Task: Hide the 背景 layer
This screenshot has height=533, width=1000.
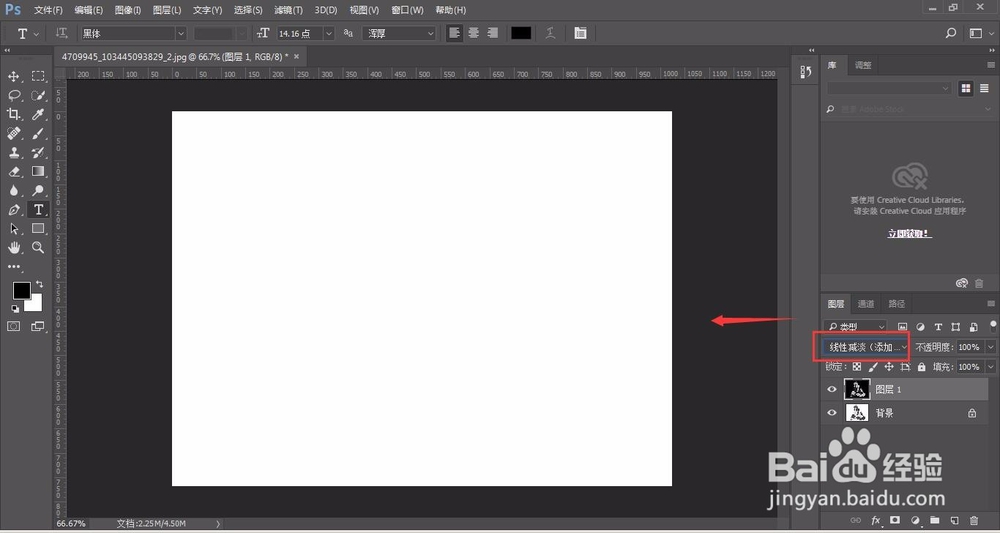Action: point(832,413)
